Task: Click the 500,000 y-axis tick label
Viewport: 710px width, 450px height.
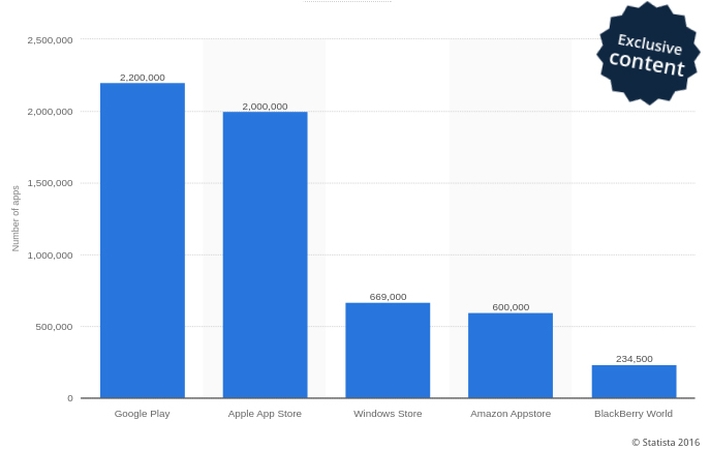Action: 54,327
